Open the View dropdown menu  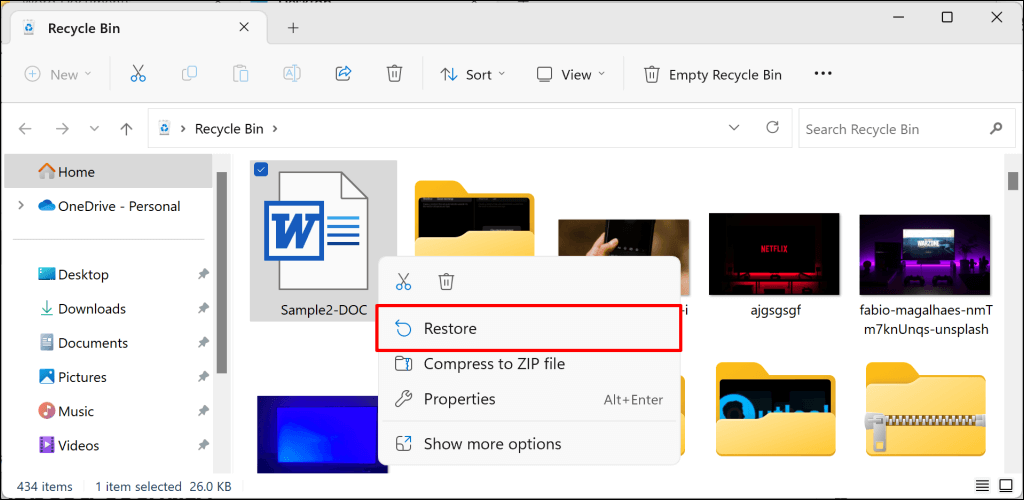pyautogui.click(x=571, y=74)
